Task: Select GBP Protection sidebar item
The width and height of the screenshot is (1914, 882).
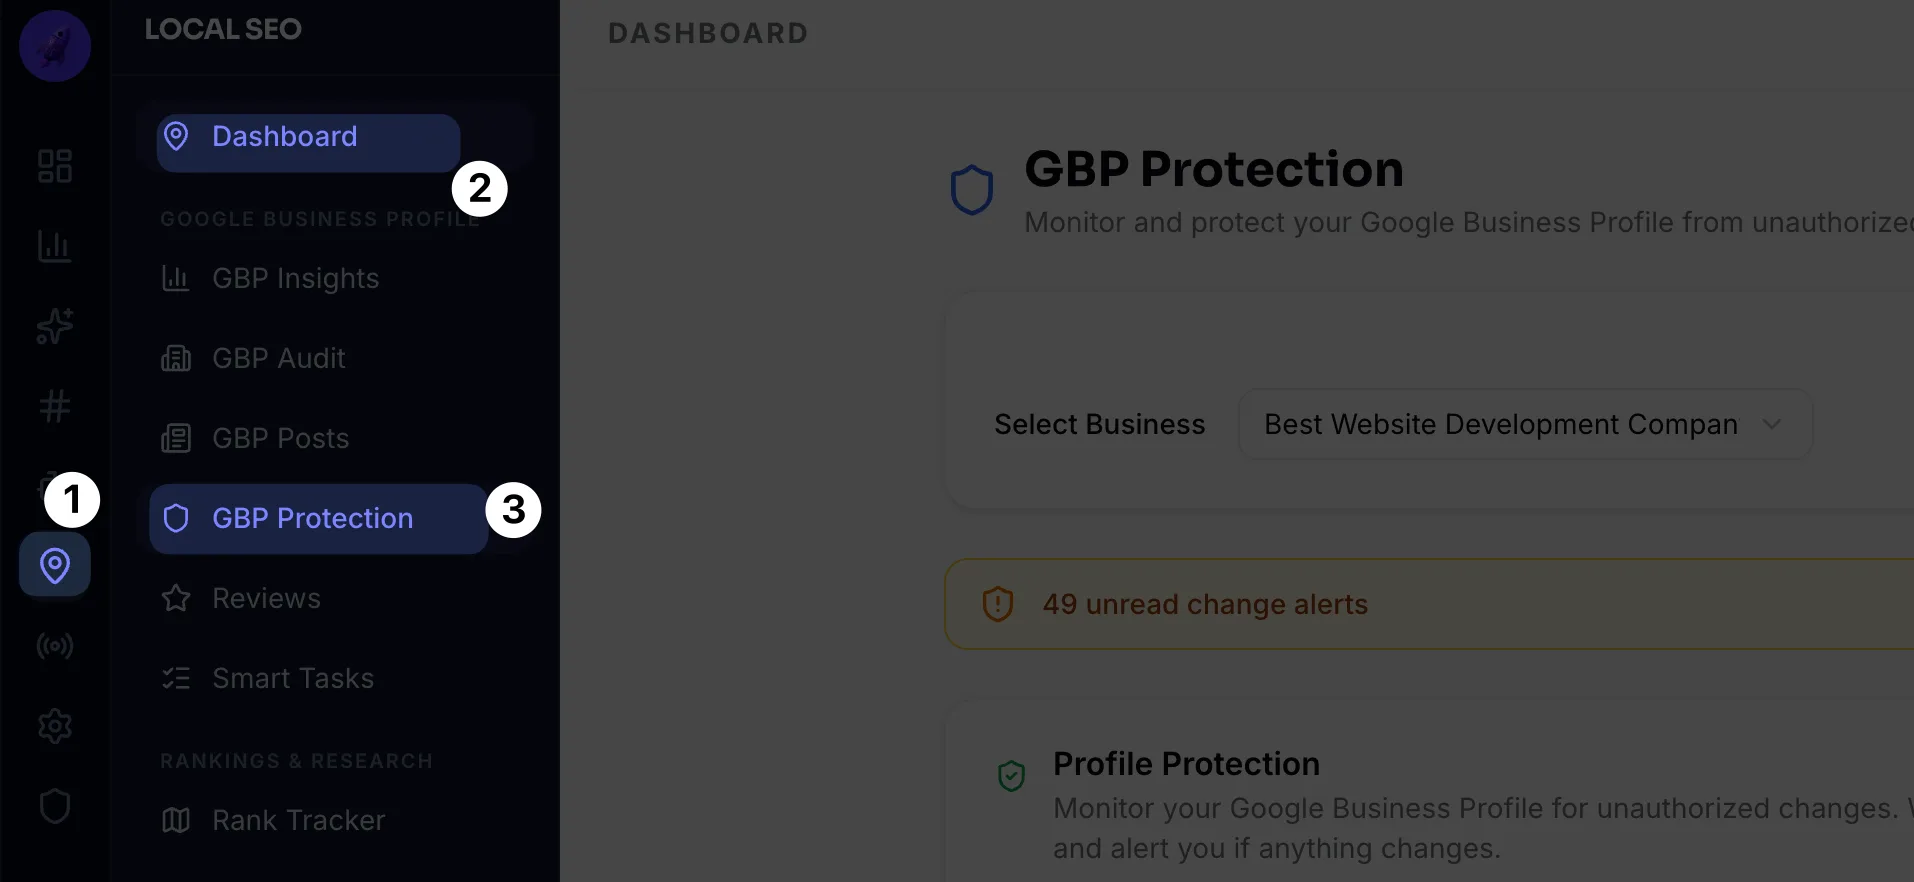Action: tap(312, 518)
